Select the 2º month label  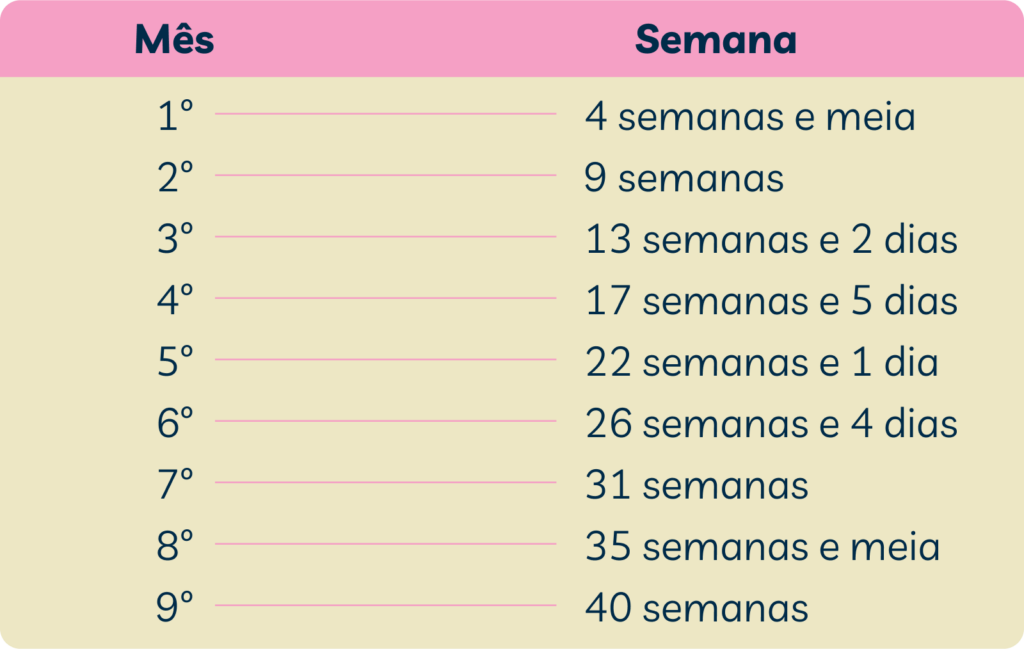click(176, 177)
